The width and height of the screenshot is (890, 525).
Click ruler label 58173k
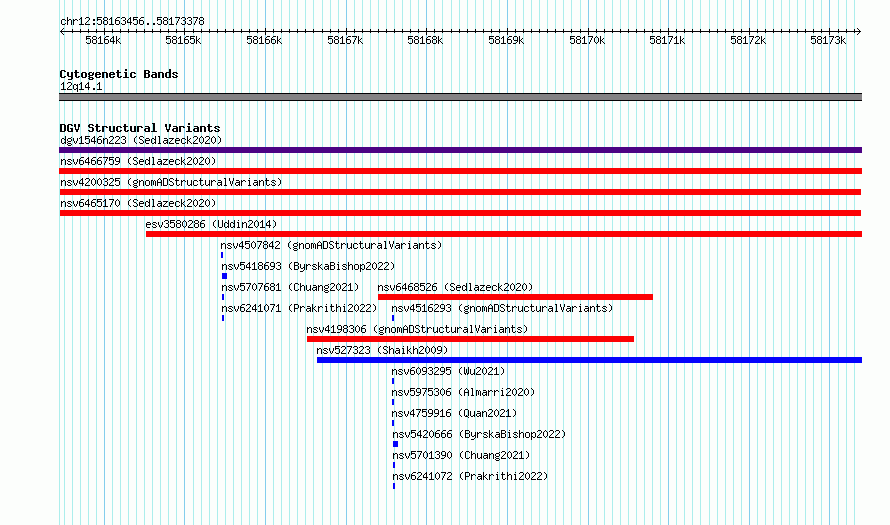click(x=828, y=40)
